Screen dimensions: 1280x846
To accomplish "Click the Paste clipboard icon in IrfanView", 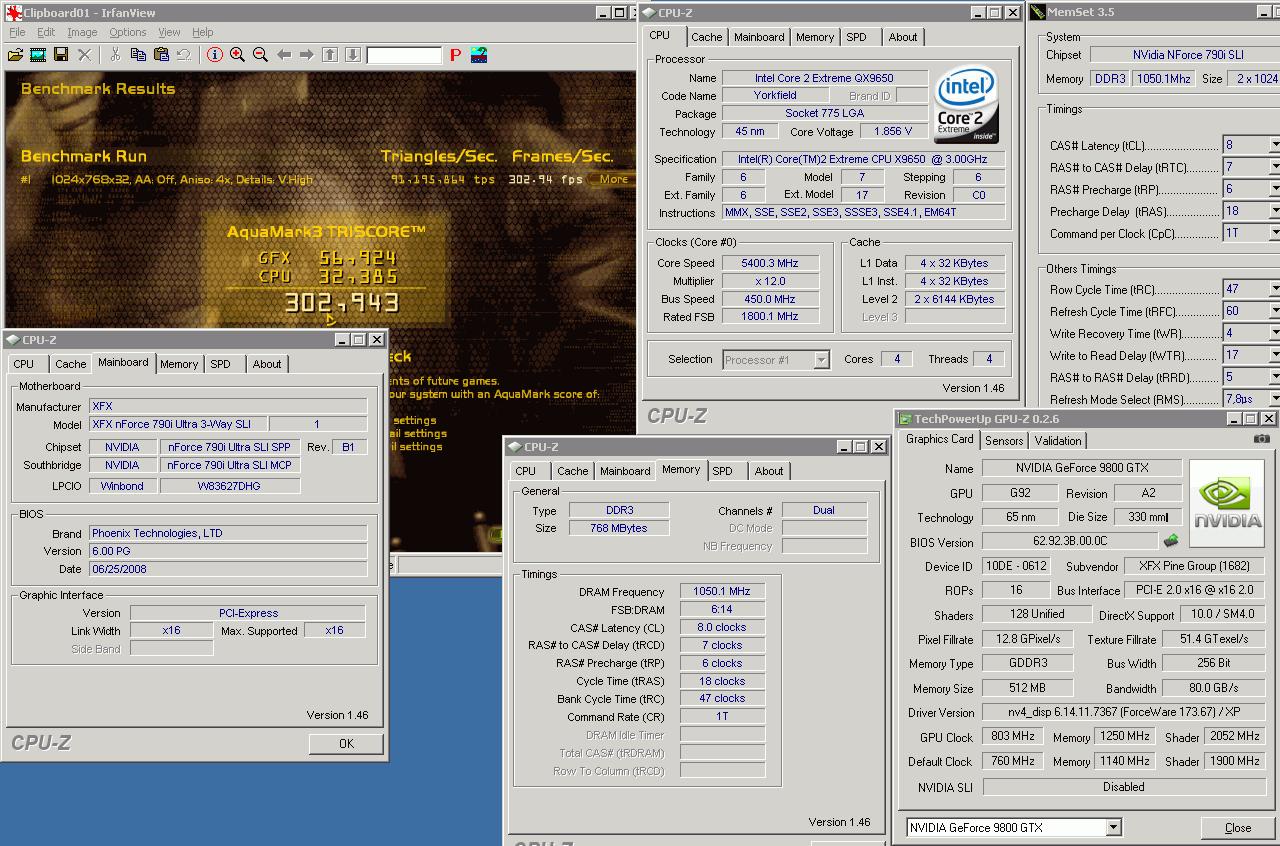I will (161, 55).
